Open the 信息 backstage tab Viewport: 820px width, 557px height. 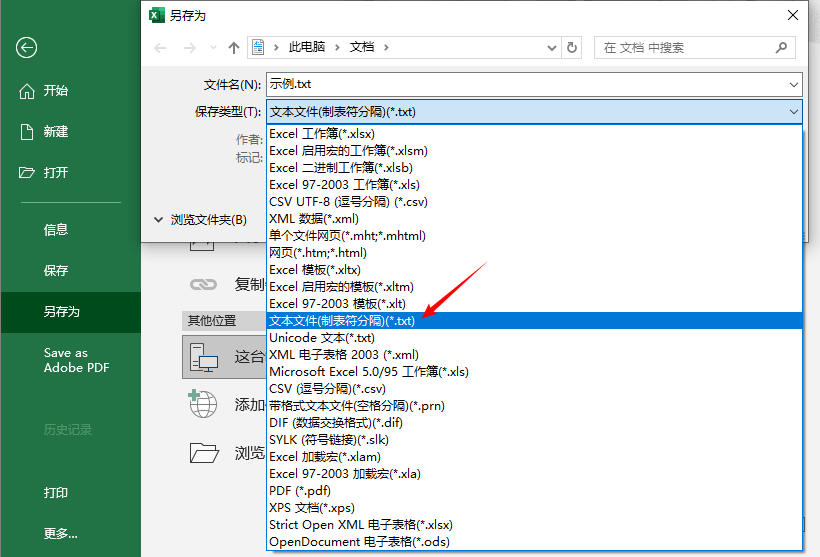tap(55, 229)
